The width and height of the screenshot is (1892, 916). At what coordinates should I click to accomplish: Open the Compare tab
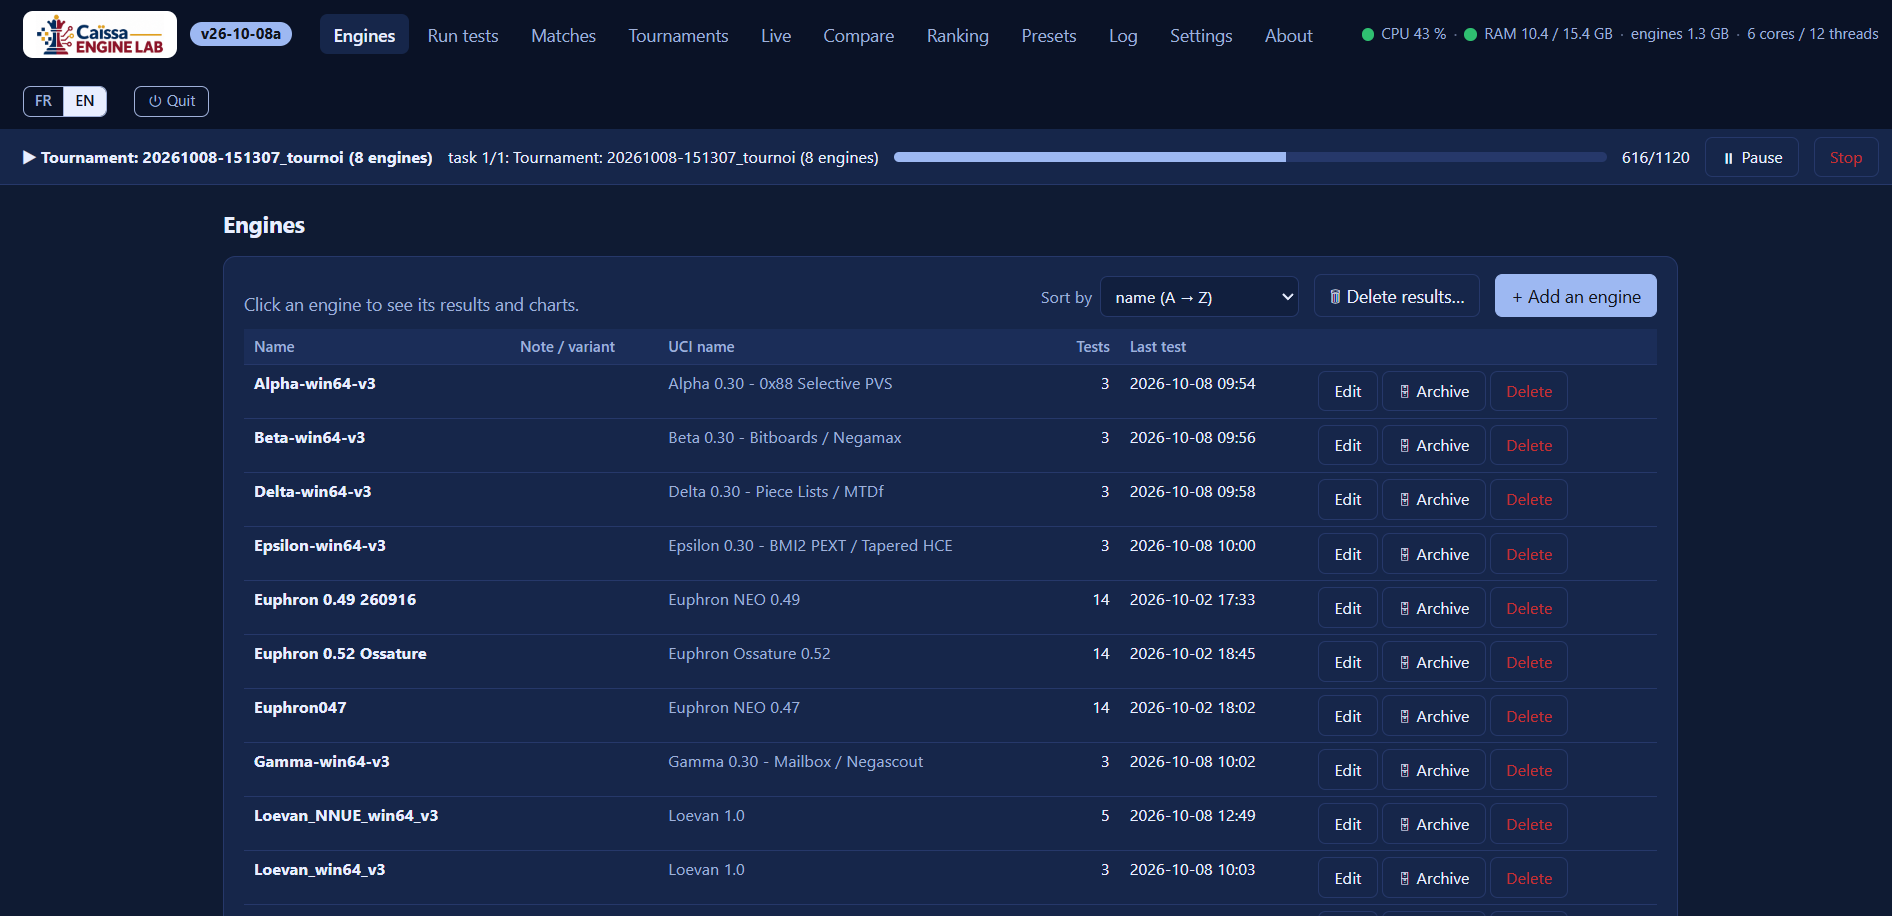(859, 35)
